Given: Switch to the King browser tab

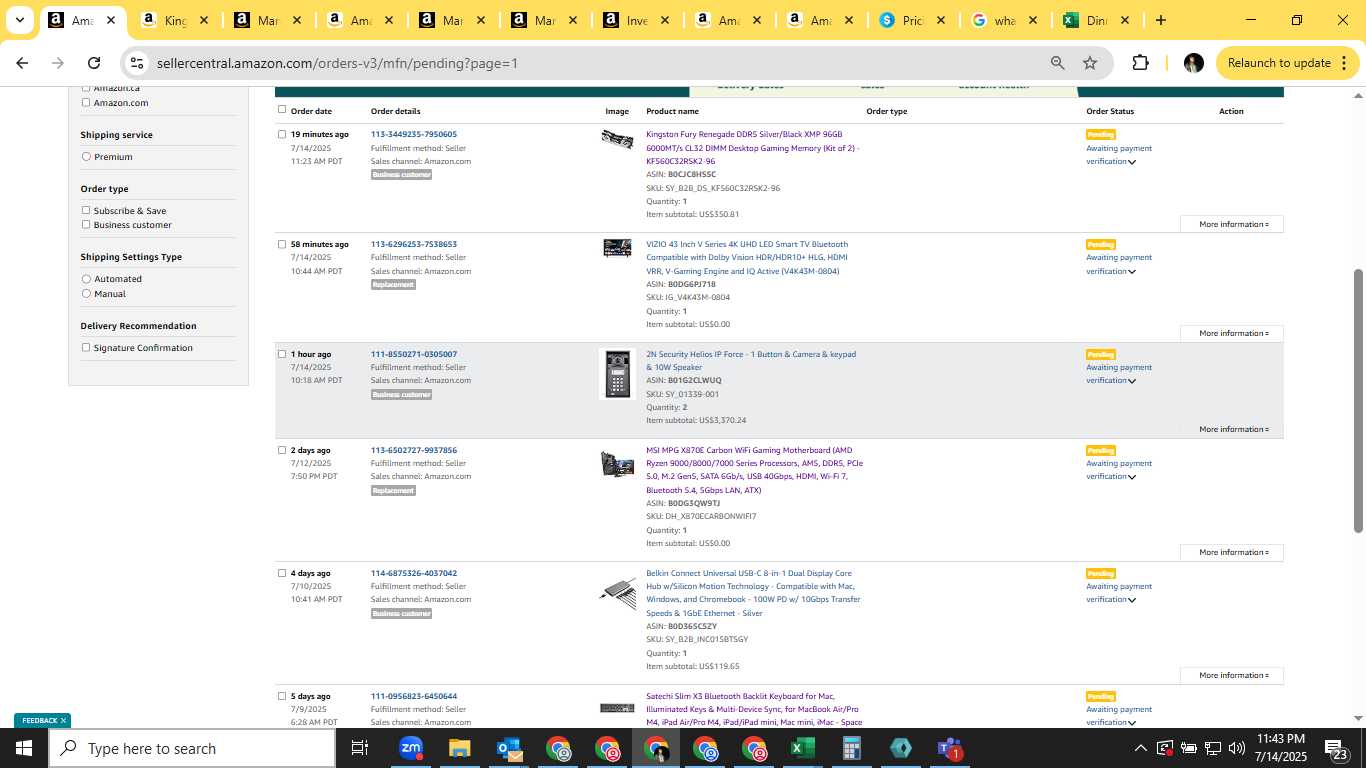Looking at the screenshot, I should (x=176, y=20).
